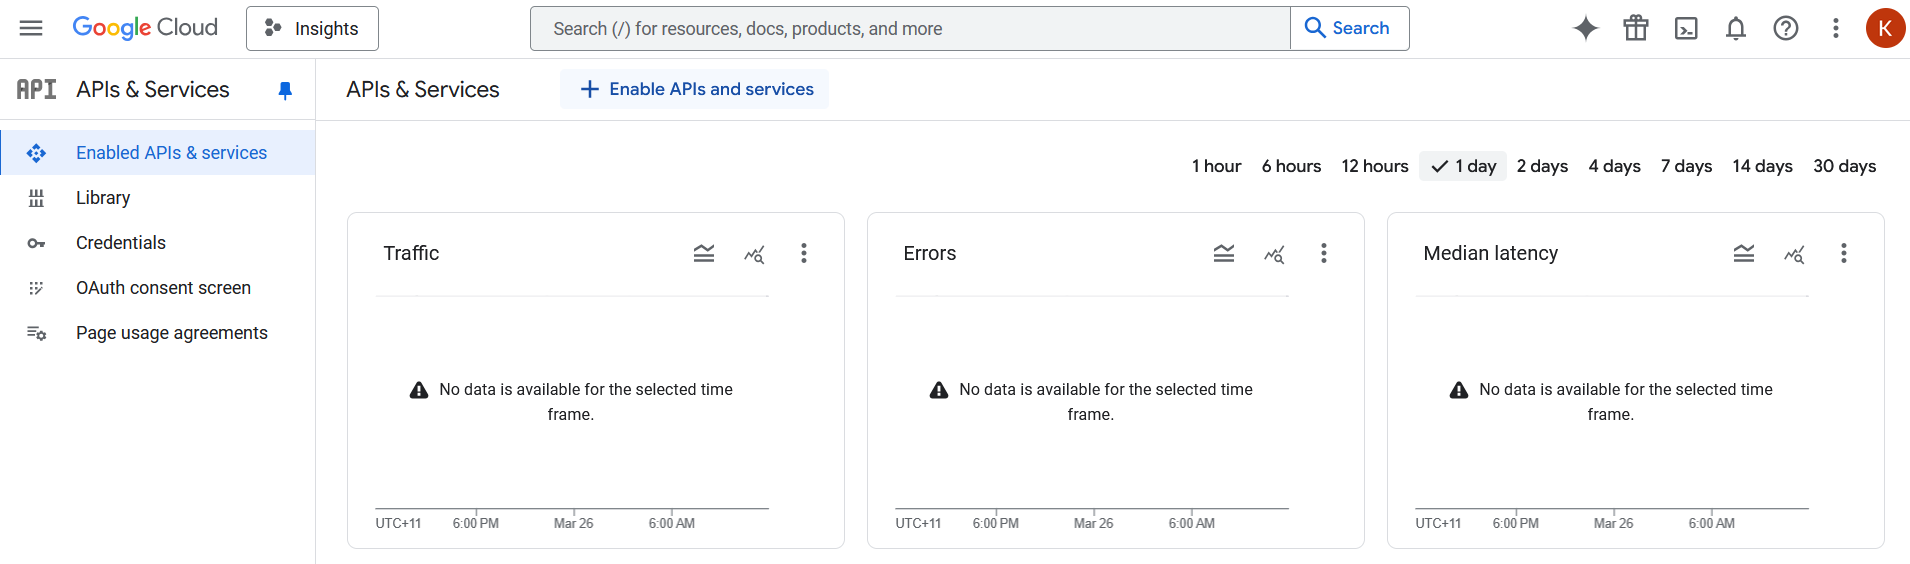Click the APIs & Services page heading
The width and height of the screenshot is (1910, 564).
click(423, 89)
